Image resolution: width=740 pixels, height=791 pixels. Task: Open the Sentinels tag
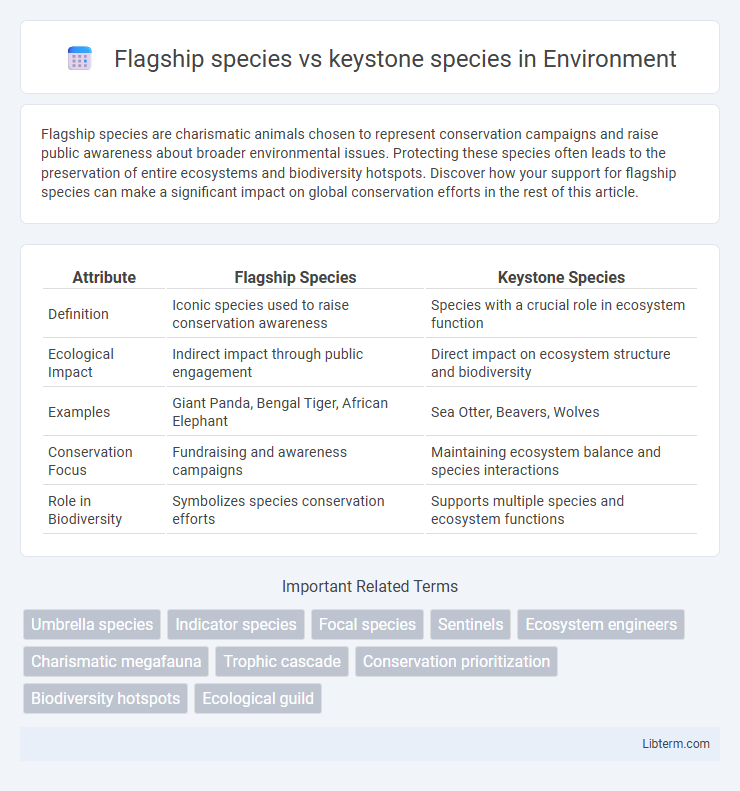[470, 625]
